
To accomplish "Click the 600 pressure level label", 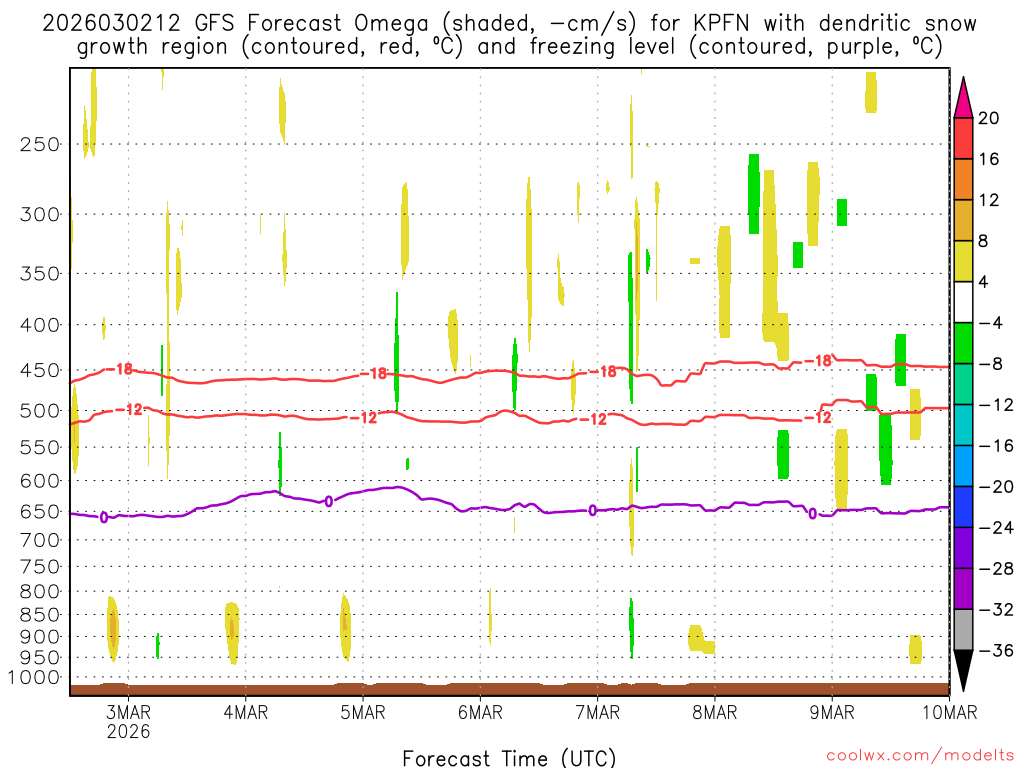I will [40, 481].
